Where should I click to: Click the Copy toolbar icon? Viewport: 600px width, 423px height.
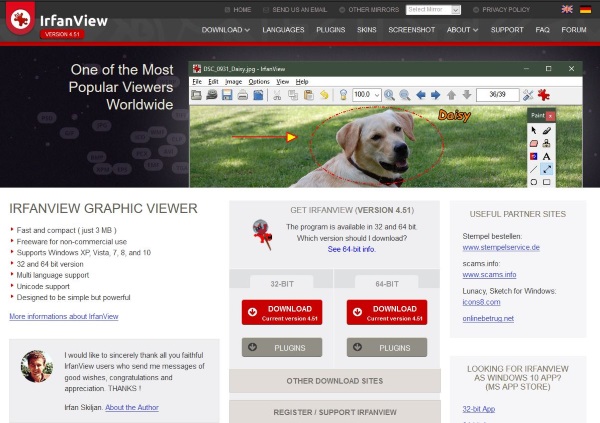click(293, 95)
